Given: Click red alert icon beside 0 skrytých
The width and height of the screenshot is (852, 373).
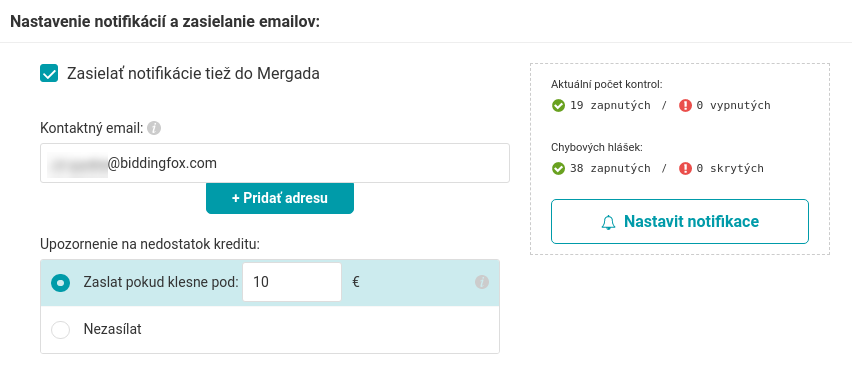Looking at the screenshot, I should click(x=685, y=169).
